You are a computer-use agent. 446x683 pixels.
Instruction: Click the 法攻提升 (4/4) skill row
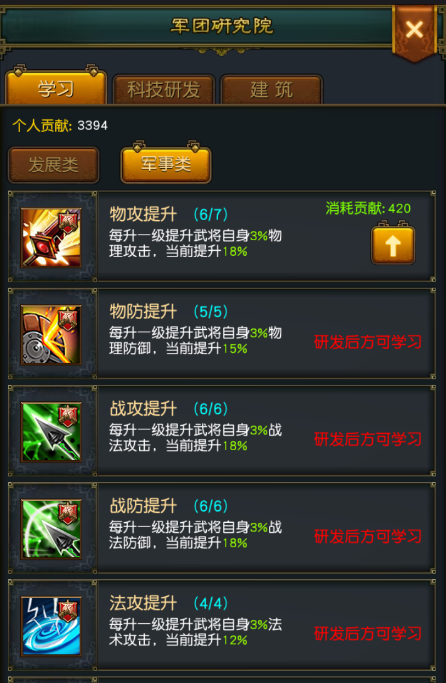[x=222, y=625]
